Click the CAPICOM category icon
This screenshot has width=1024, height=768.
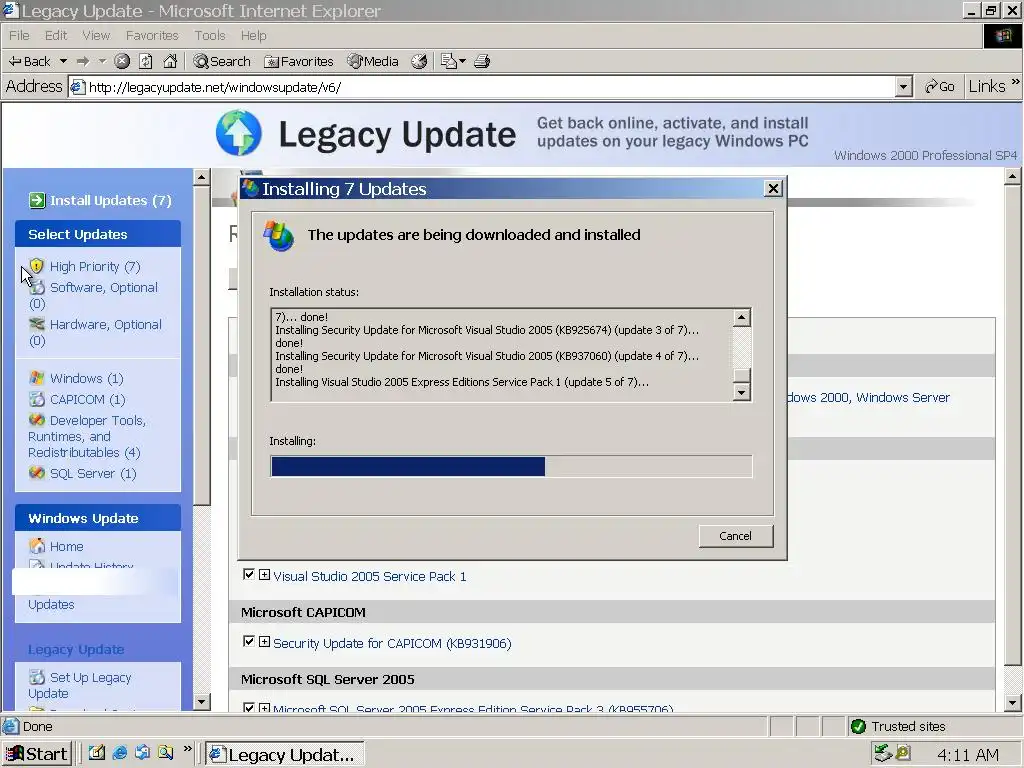click(x=37, y=399)
